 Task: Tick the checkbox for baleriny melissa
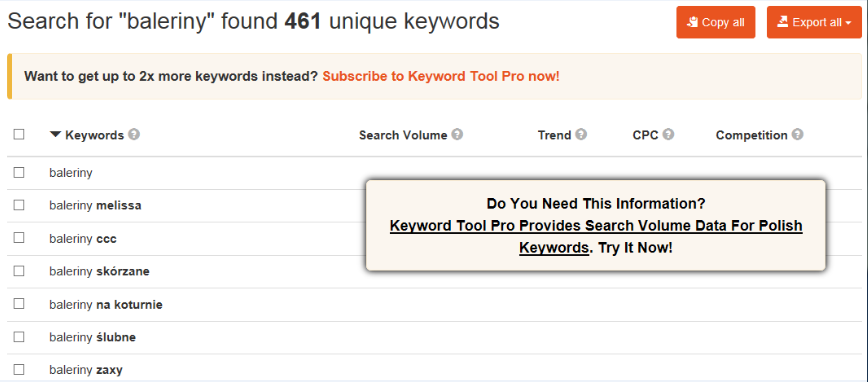pos(19,205)
